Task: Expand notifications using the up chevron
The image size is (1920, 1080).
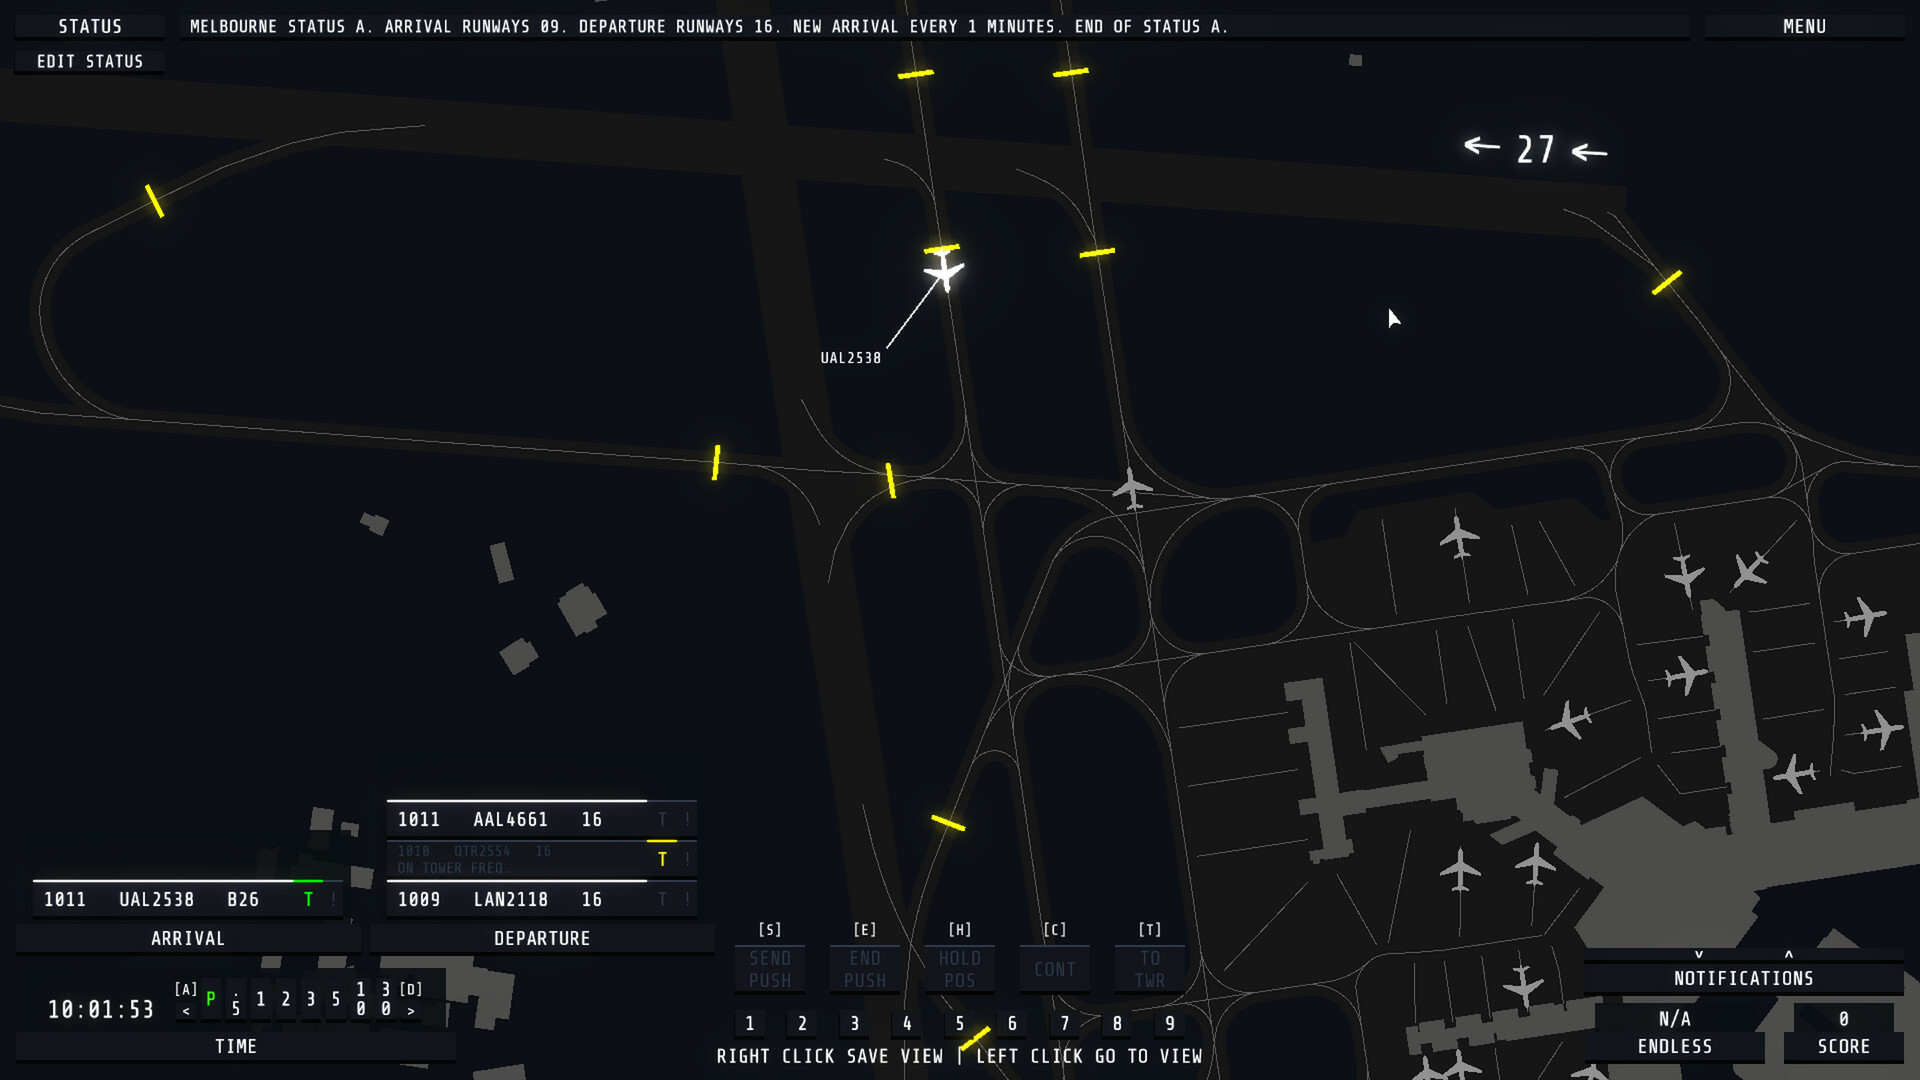Action: 1789,955
